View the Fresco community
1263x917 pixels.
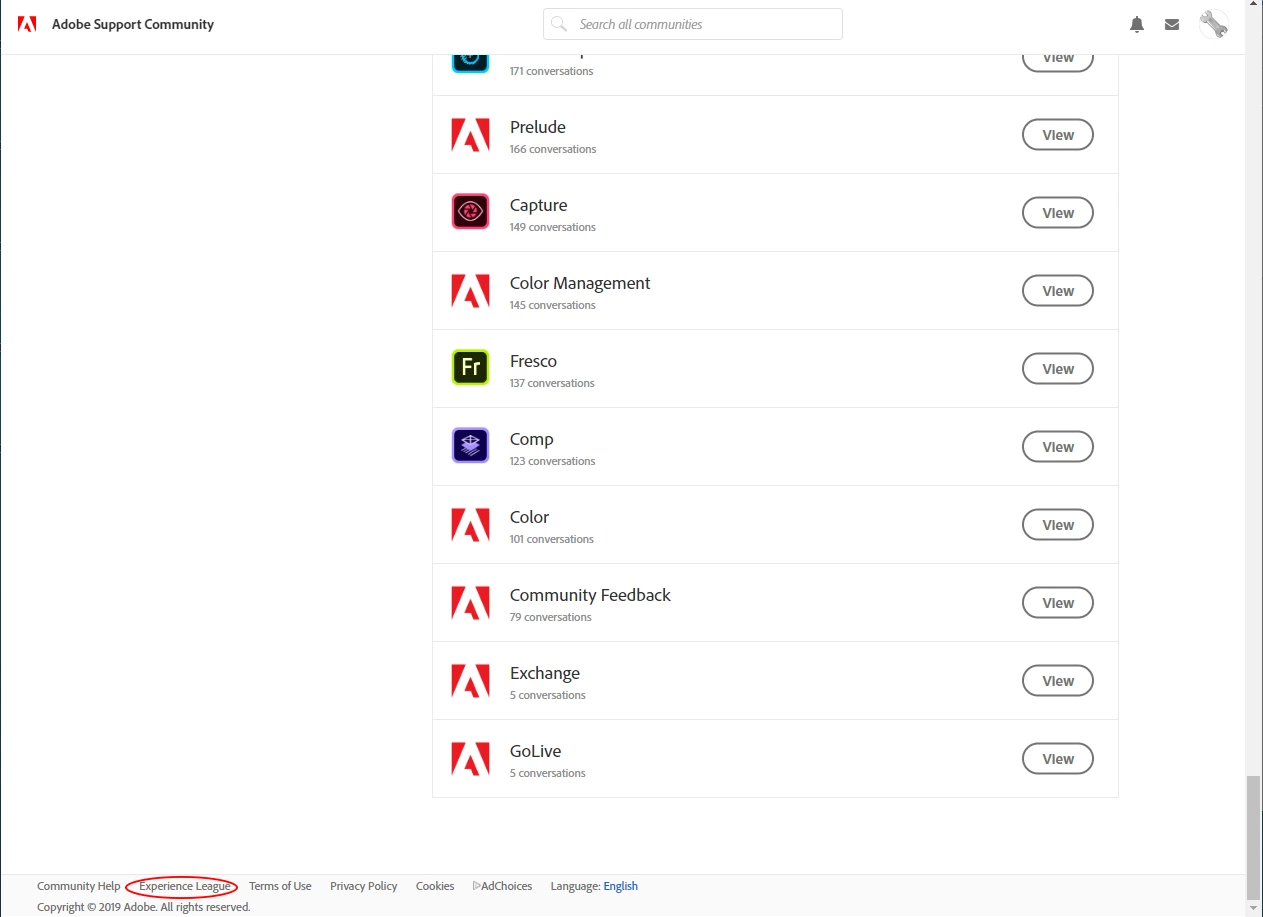click(x=1058, y=369)
